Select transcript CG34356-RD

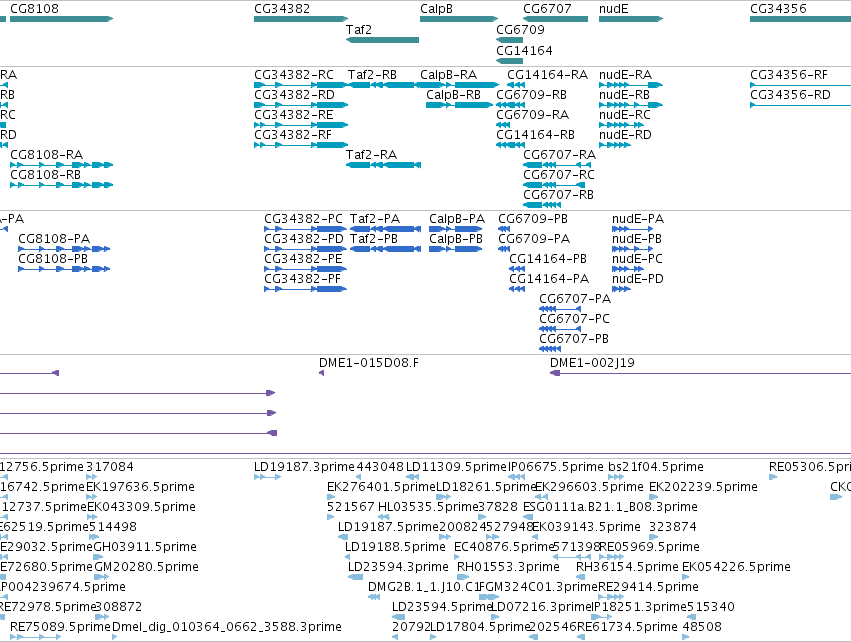[x=790, y=95]
